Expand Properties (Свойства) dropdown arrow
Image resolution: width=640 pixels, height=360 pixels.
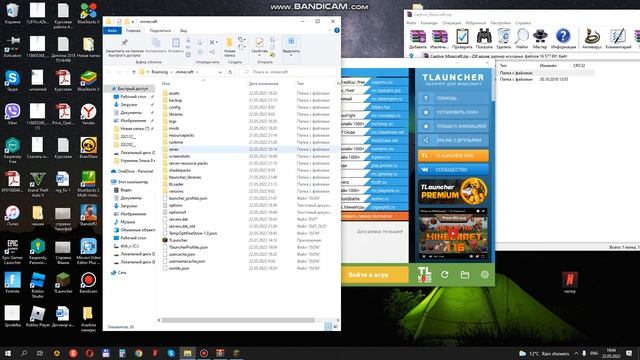[259, 55]
